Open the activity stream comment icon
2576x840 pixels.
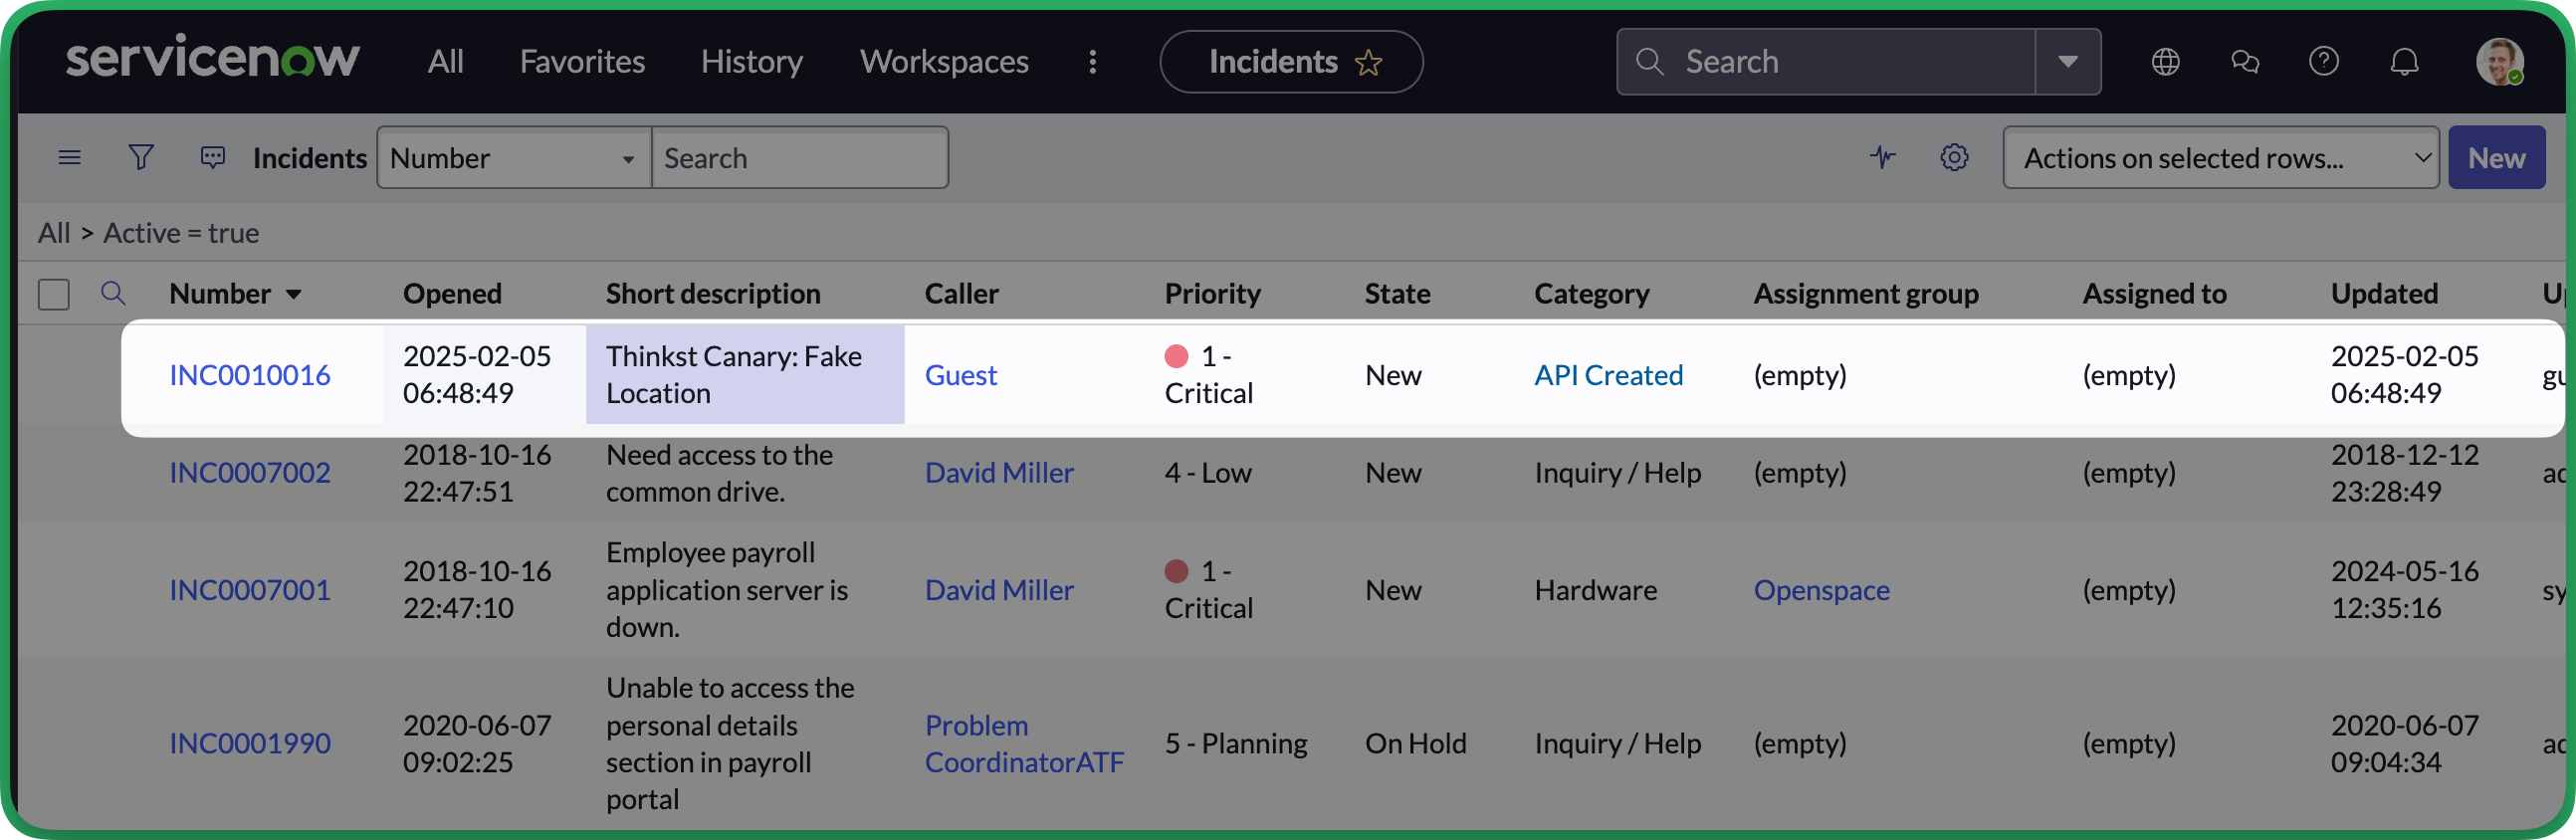point(213,157)
